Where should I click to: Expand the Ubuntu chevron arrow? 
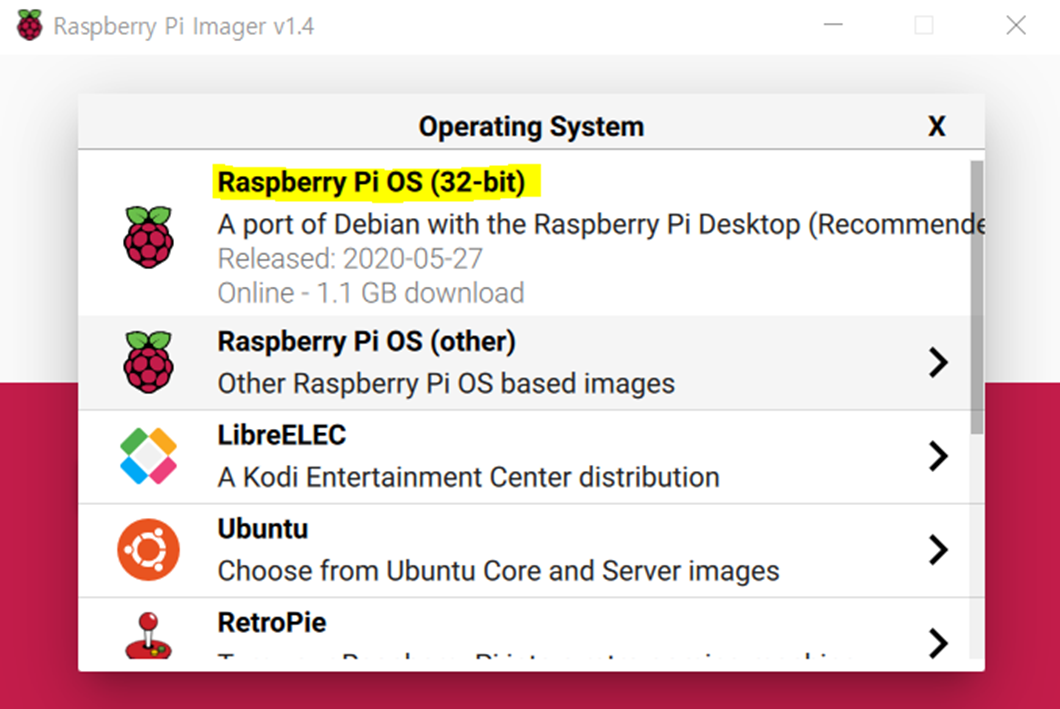pyautogui.click(x=938, y=549)
